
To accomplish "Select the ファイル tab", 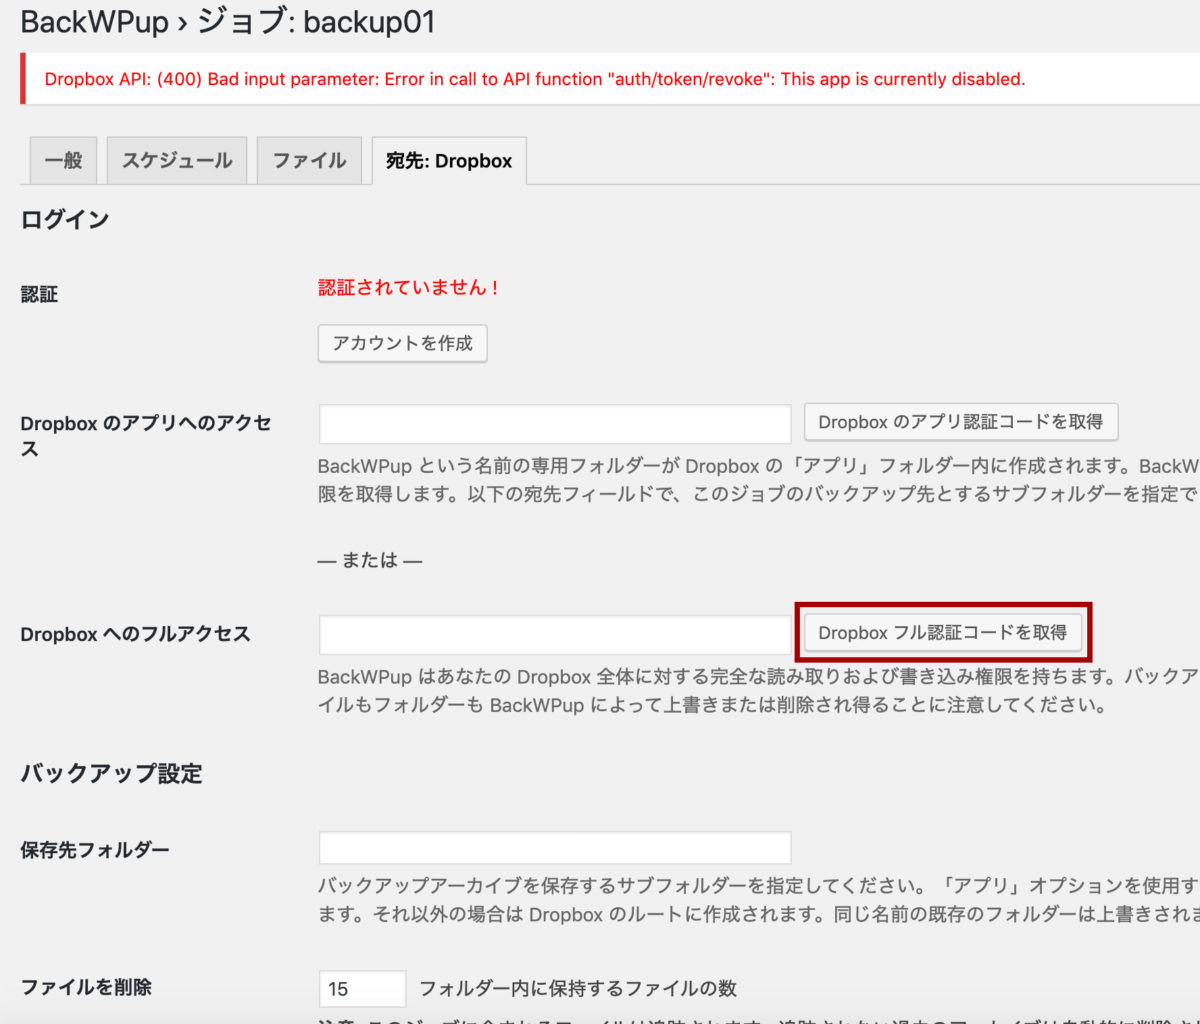I will [309, 160].
